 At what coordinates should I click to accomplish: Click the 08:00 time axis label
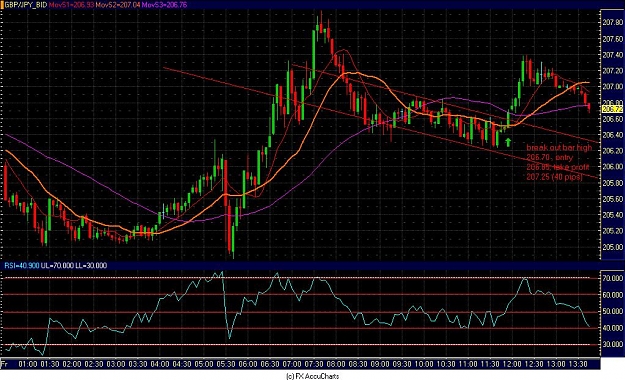336,364
